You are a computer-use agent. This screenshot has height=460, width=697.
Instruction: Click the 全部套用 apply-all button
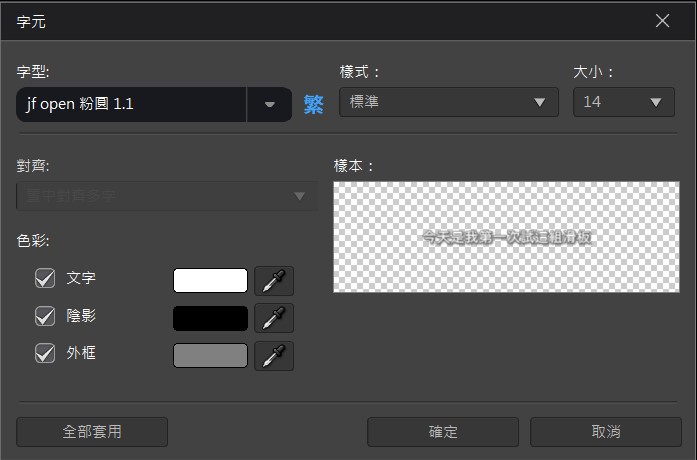pyautogui.click(x=92, y=432)
